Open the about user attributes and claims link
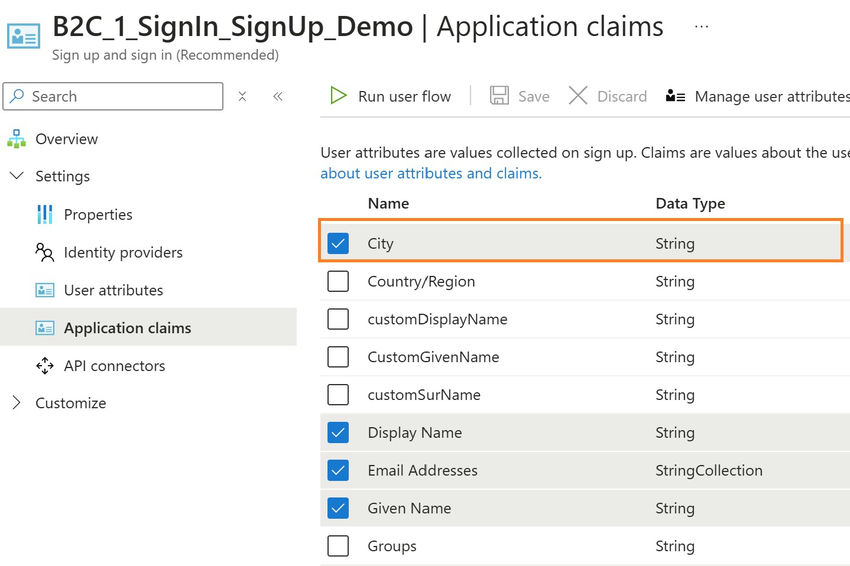Image resolution: width=850 pixels, height=566 pixels. coord(431,173)
